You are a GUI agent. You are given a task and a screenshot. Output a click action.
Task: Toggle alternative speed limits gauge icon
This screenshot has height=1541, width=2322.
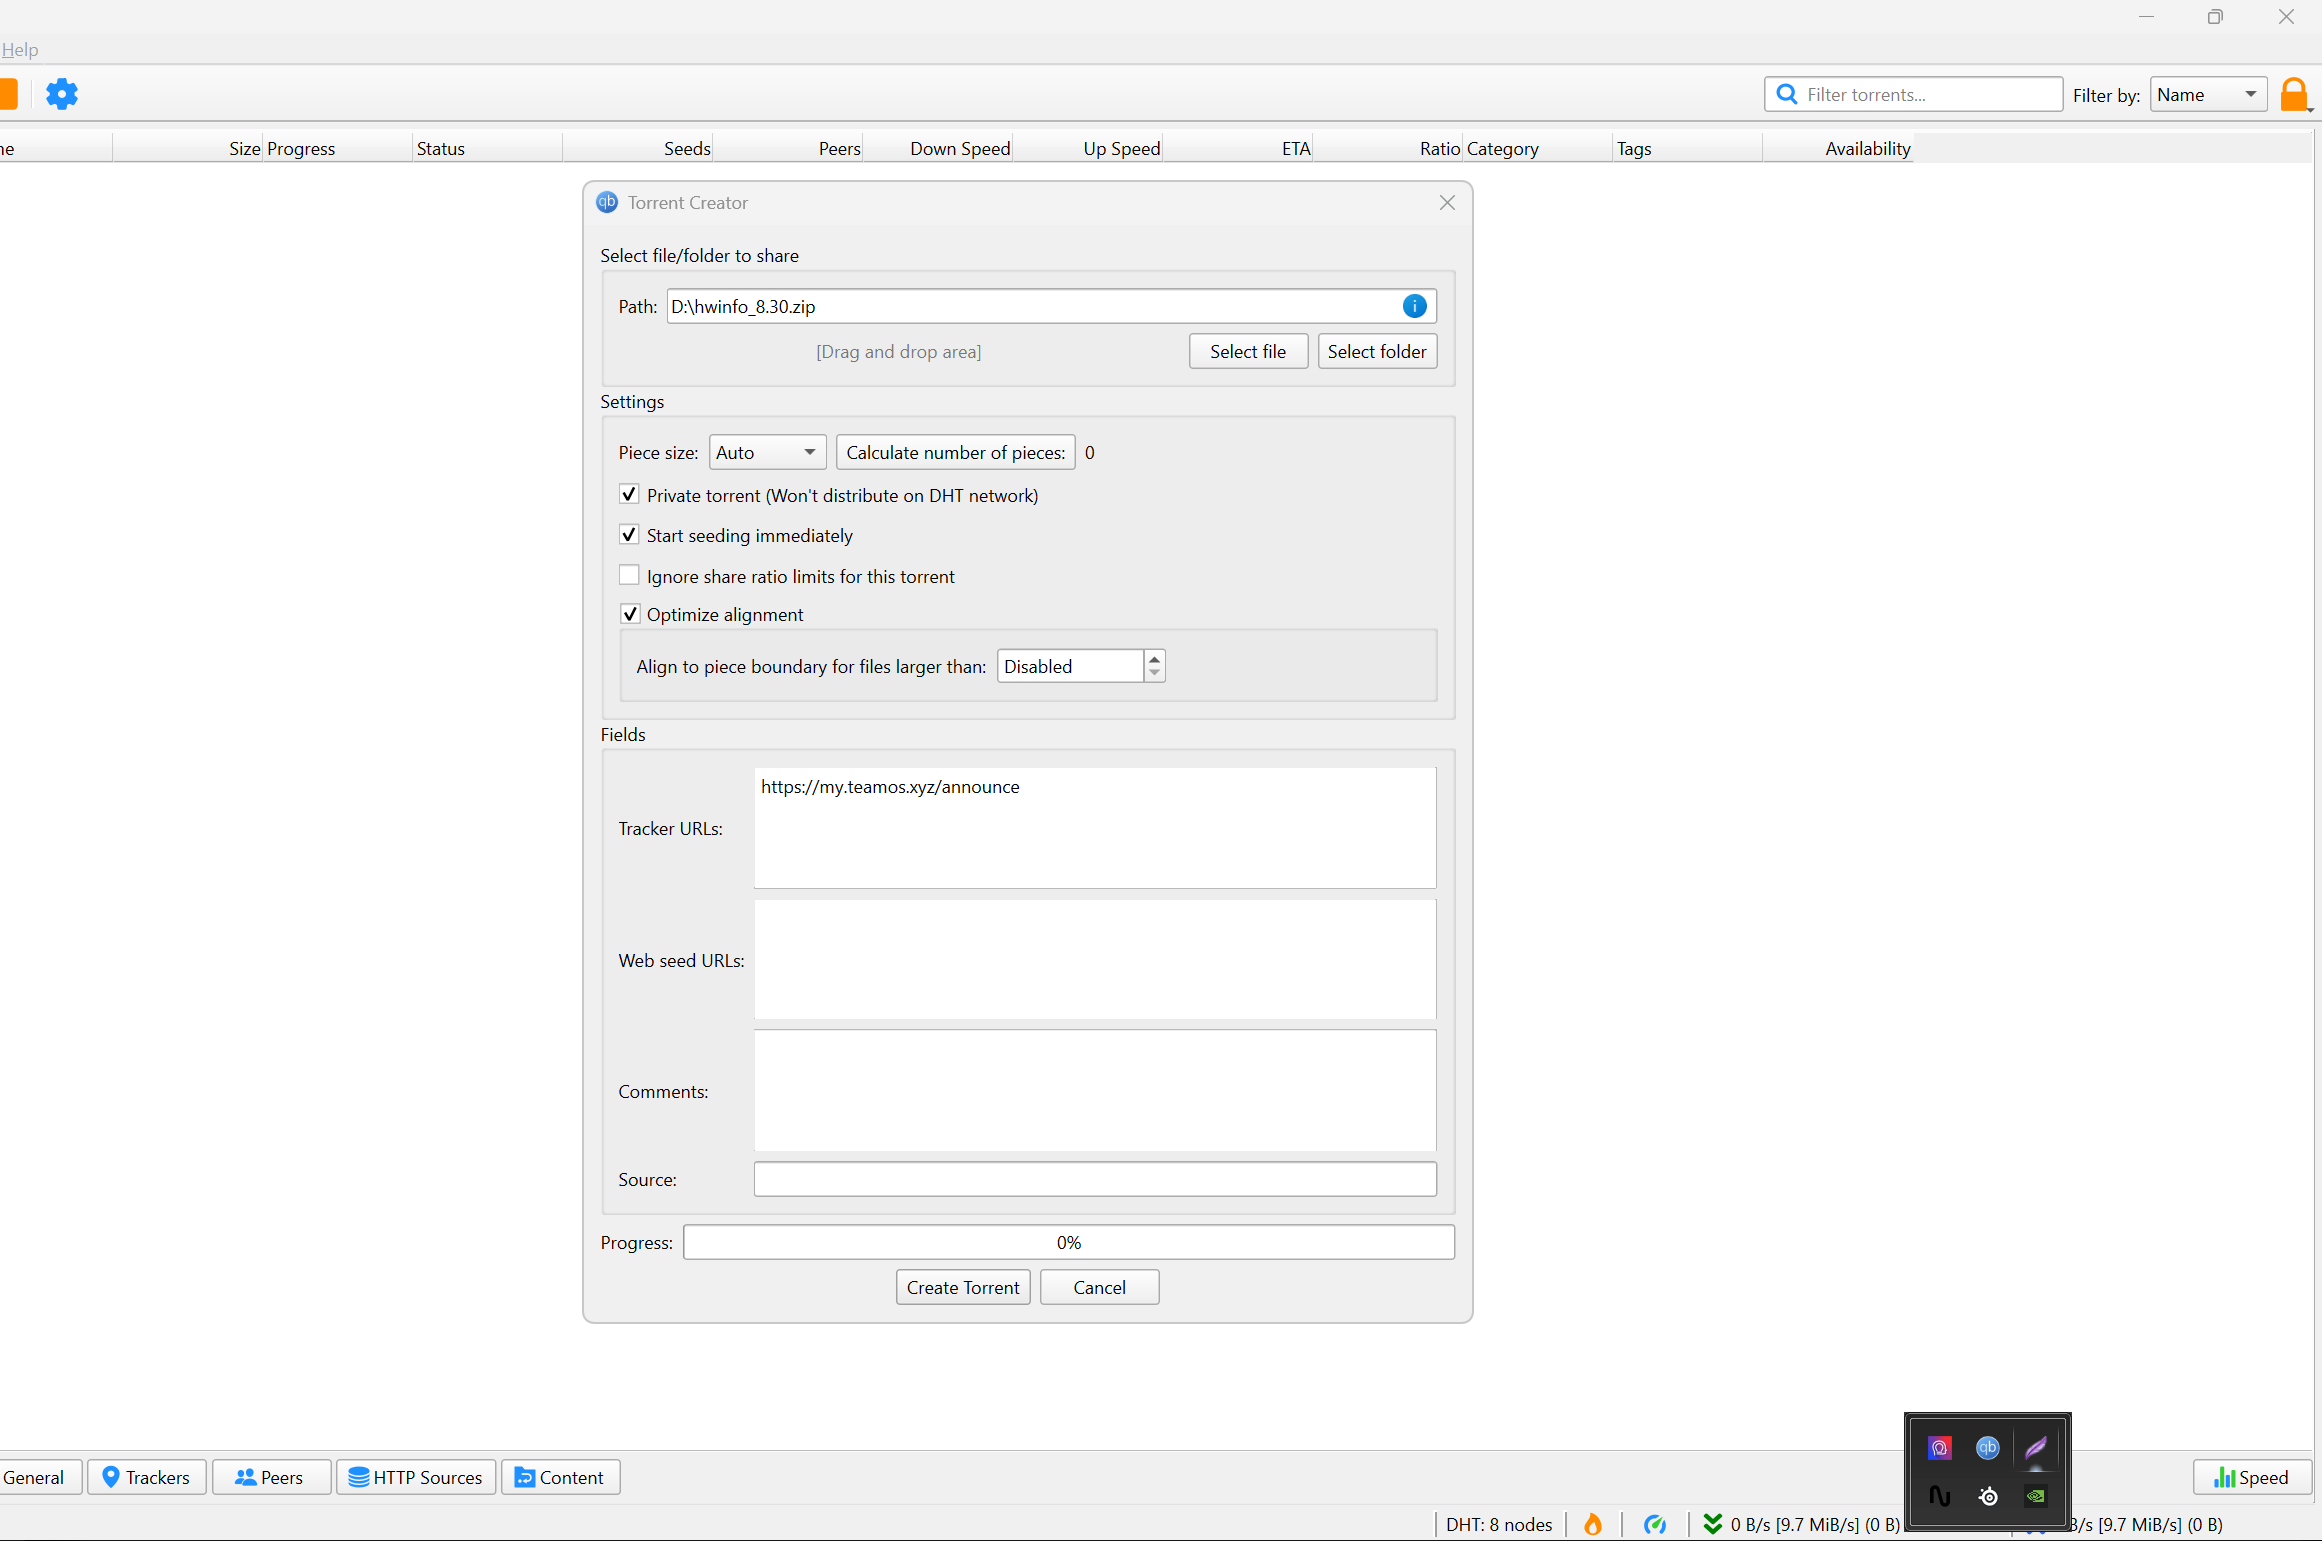click(1655, 1524)
